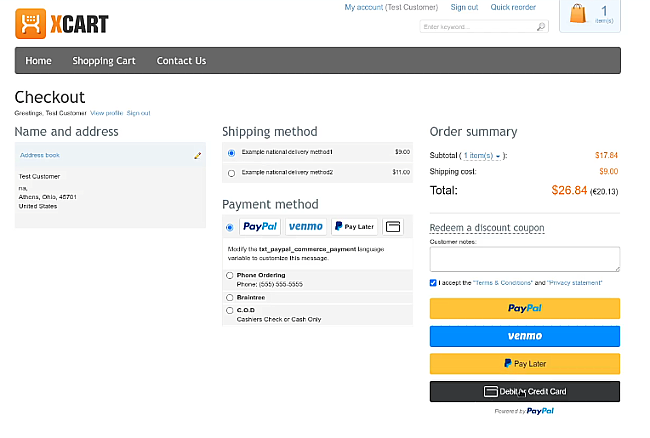Screen dimensions: 650x438
Task: Select Example national delivery method2 radio
Action: (231, 173)
